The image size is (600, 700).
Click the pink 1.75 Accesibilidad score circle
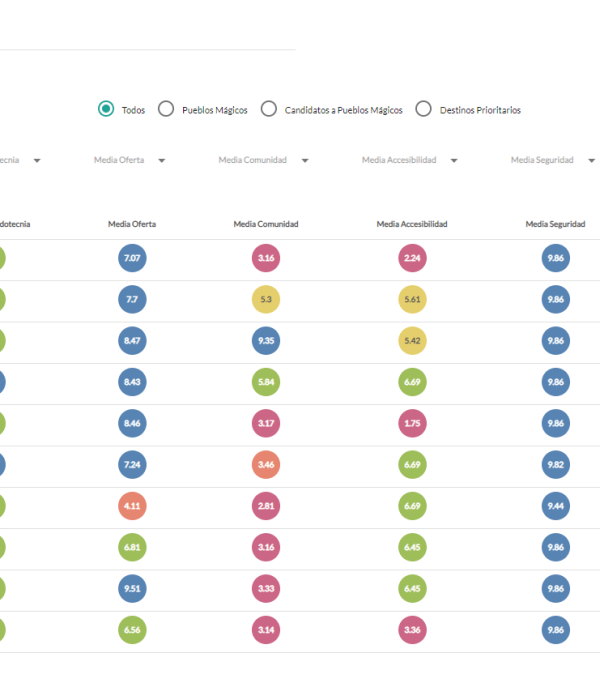[412, 423]
